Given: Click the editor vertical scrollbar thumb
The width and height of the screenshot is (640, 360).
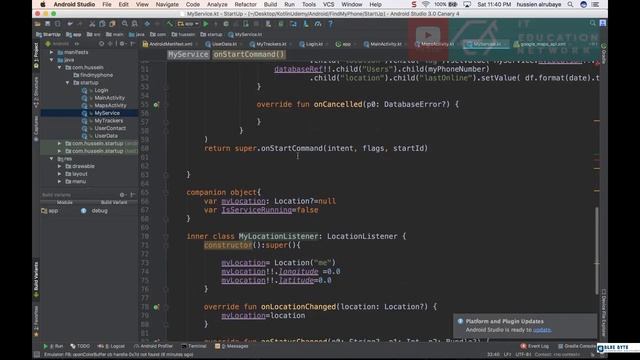Looking at the screenshot, I should pyautogui.click(x=596, y=250).
